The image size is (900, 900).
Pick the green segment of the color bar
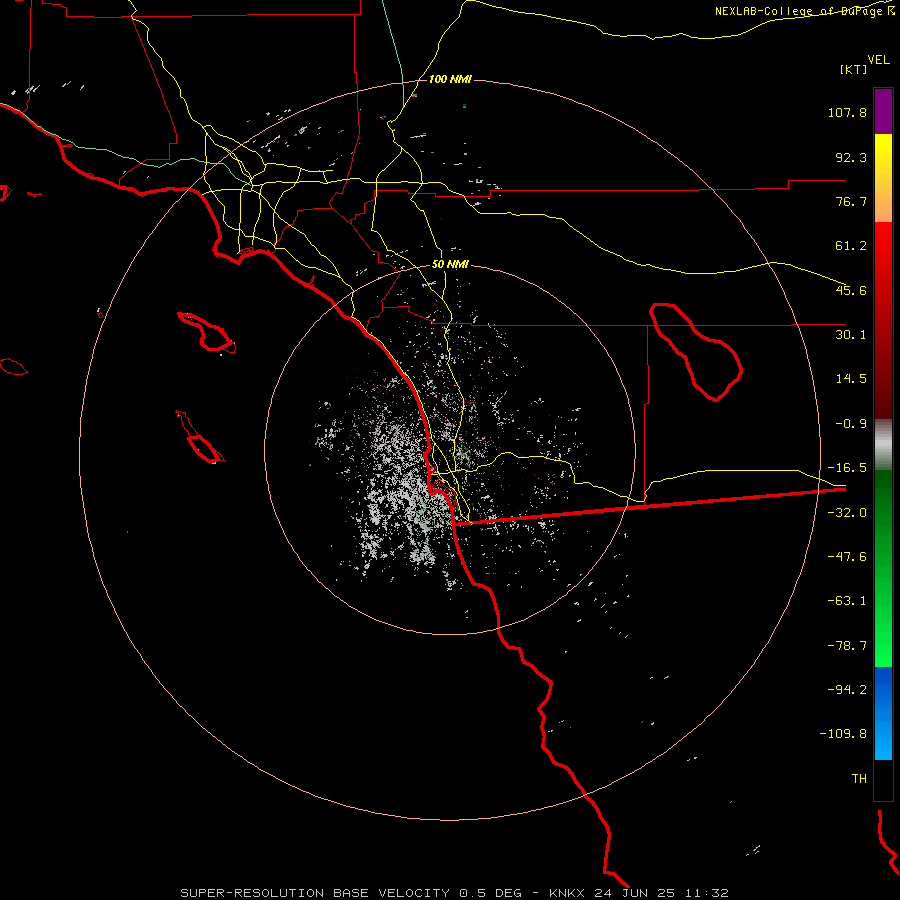coord(883,568)
